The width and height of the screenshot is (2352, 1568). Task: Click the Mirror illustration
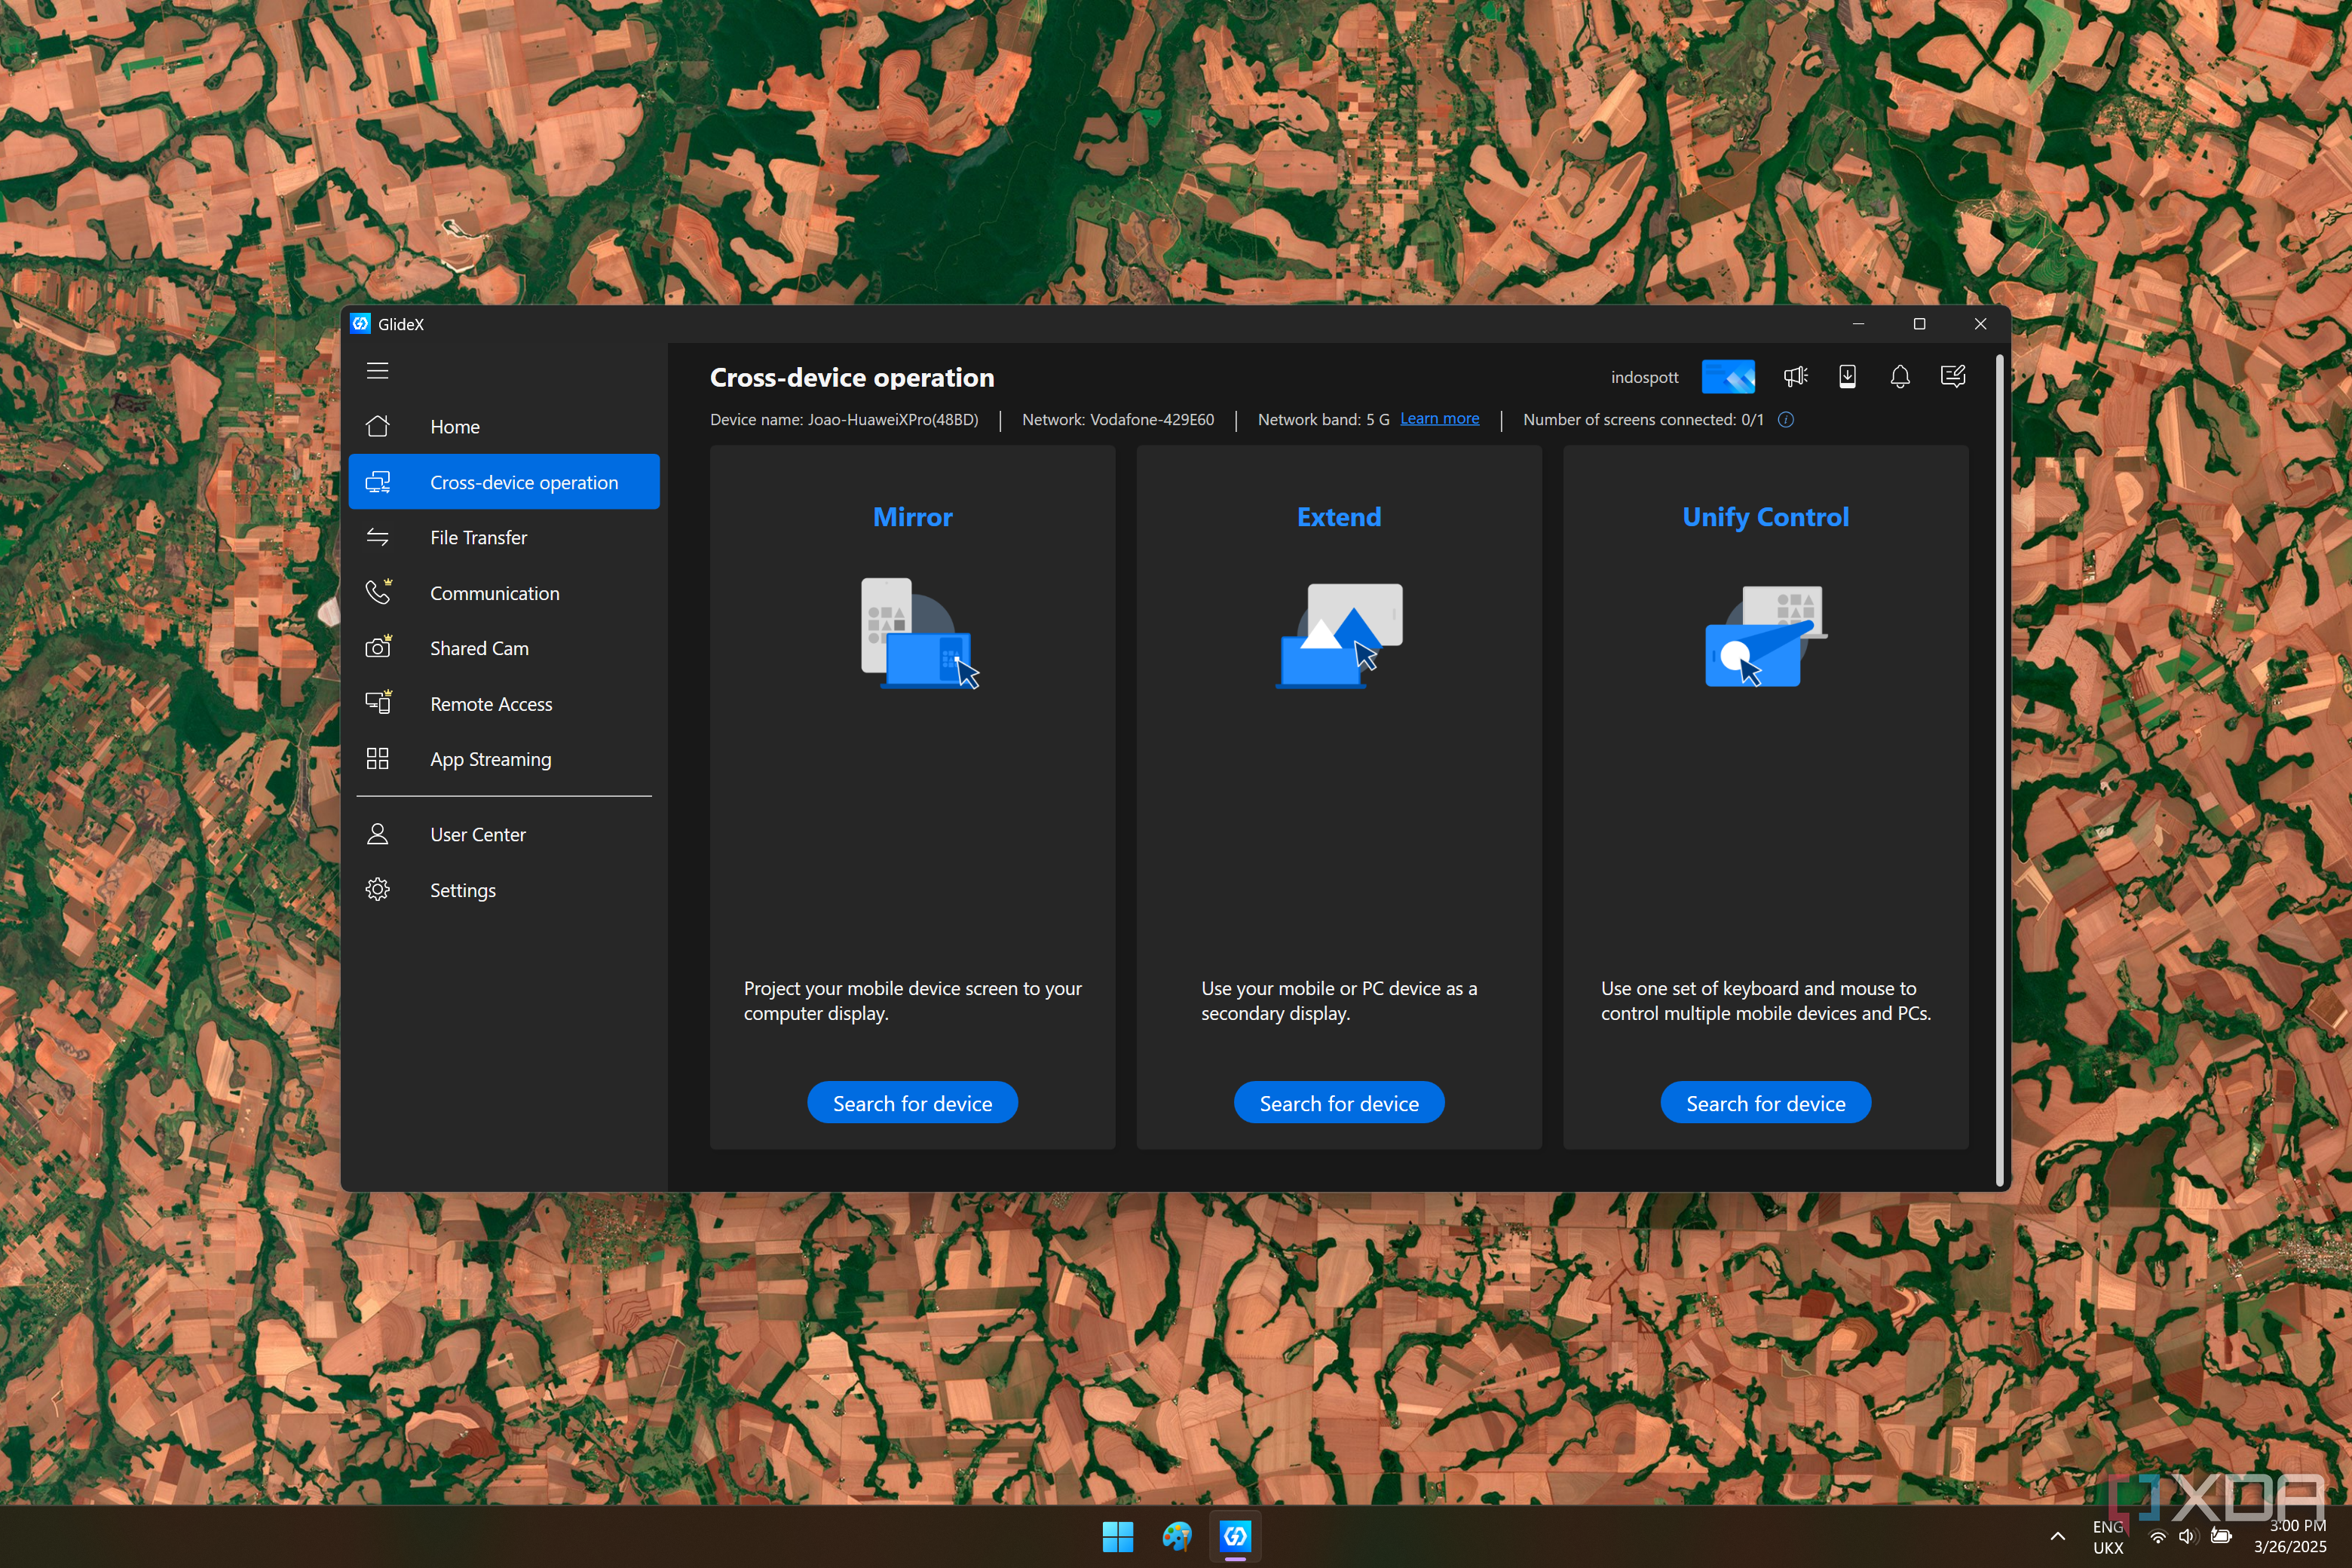(x=919, y=634)
